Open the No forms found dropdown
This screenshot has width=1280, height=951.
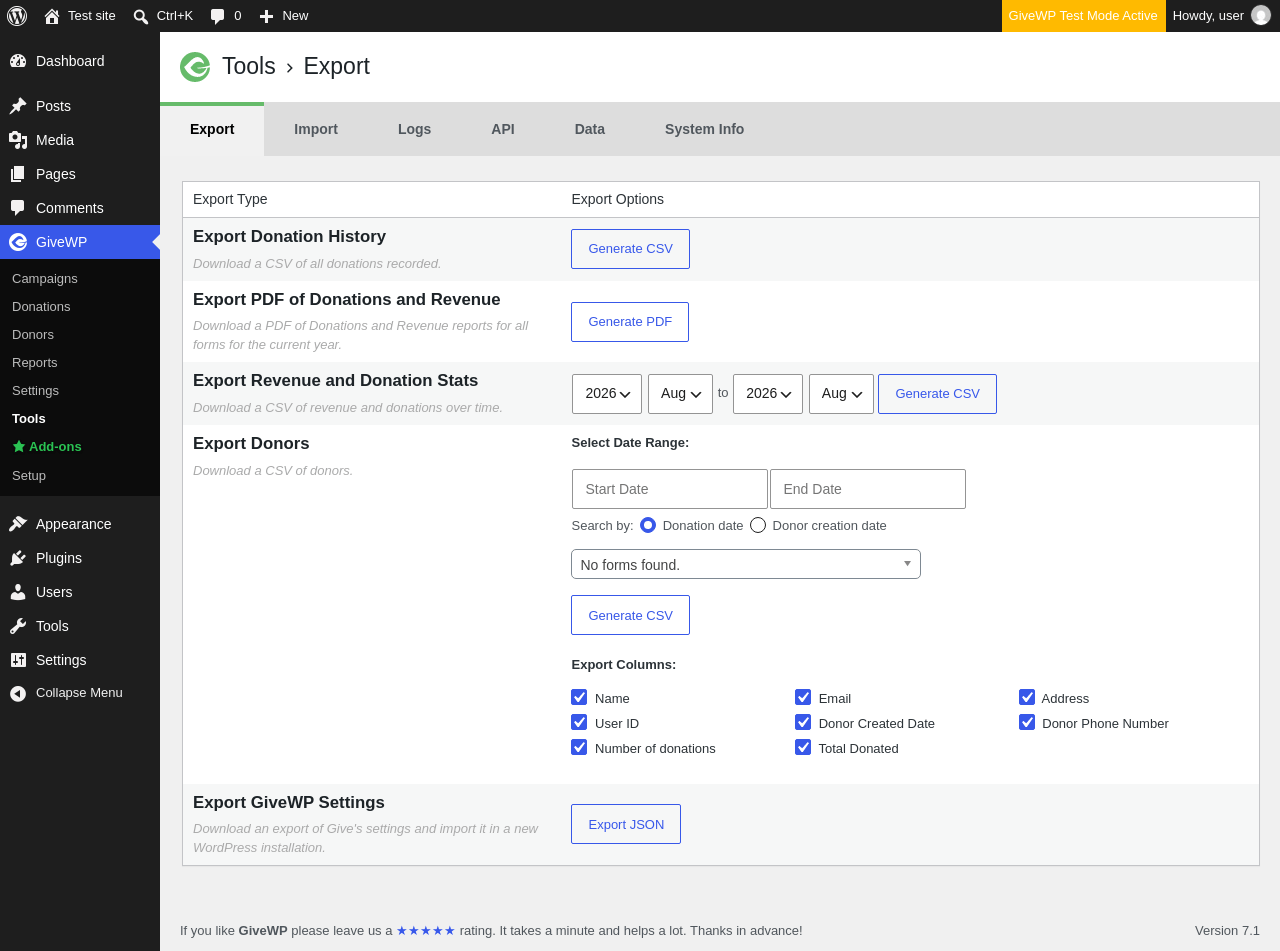coord(746,564)
